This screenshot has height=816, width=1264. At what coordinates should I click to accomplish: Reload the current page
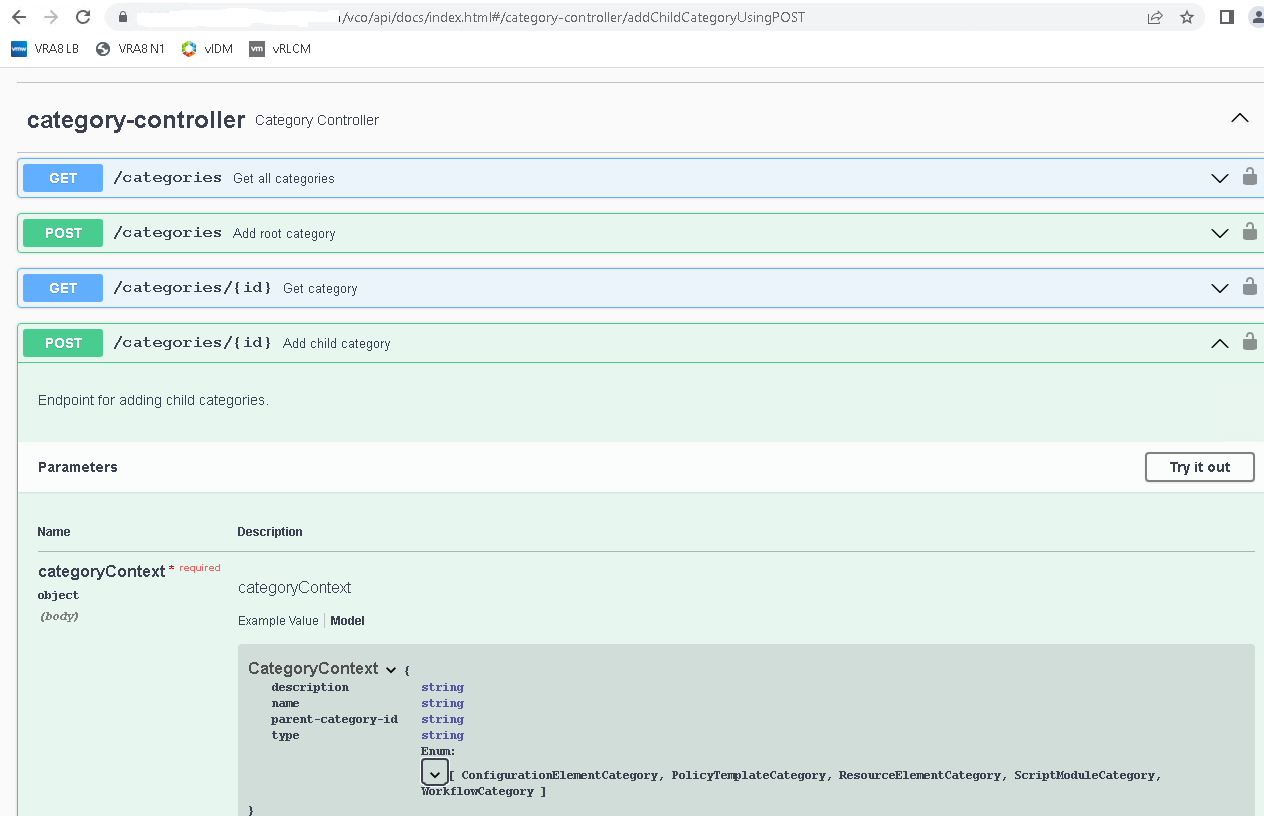click(x=83, y=16)
